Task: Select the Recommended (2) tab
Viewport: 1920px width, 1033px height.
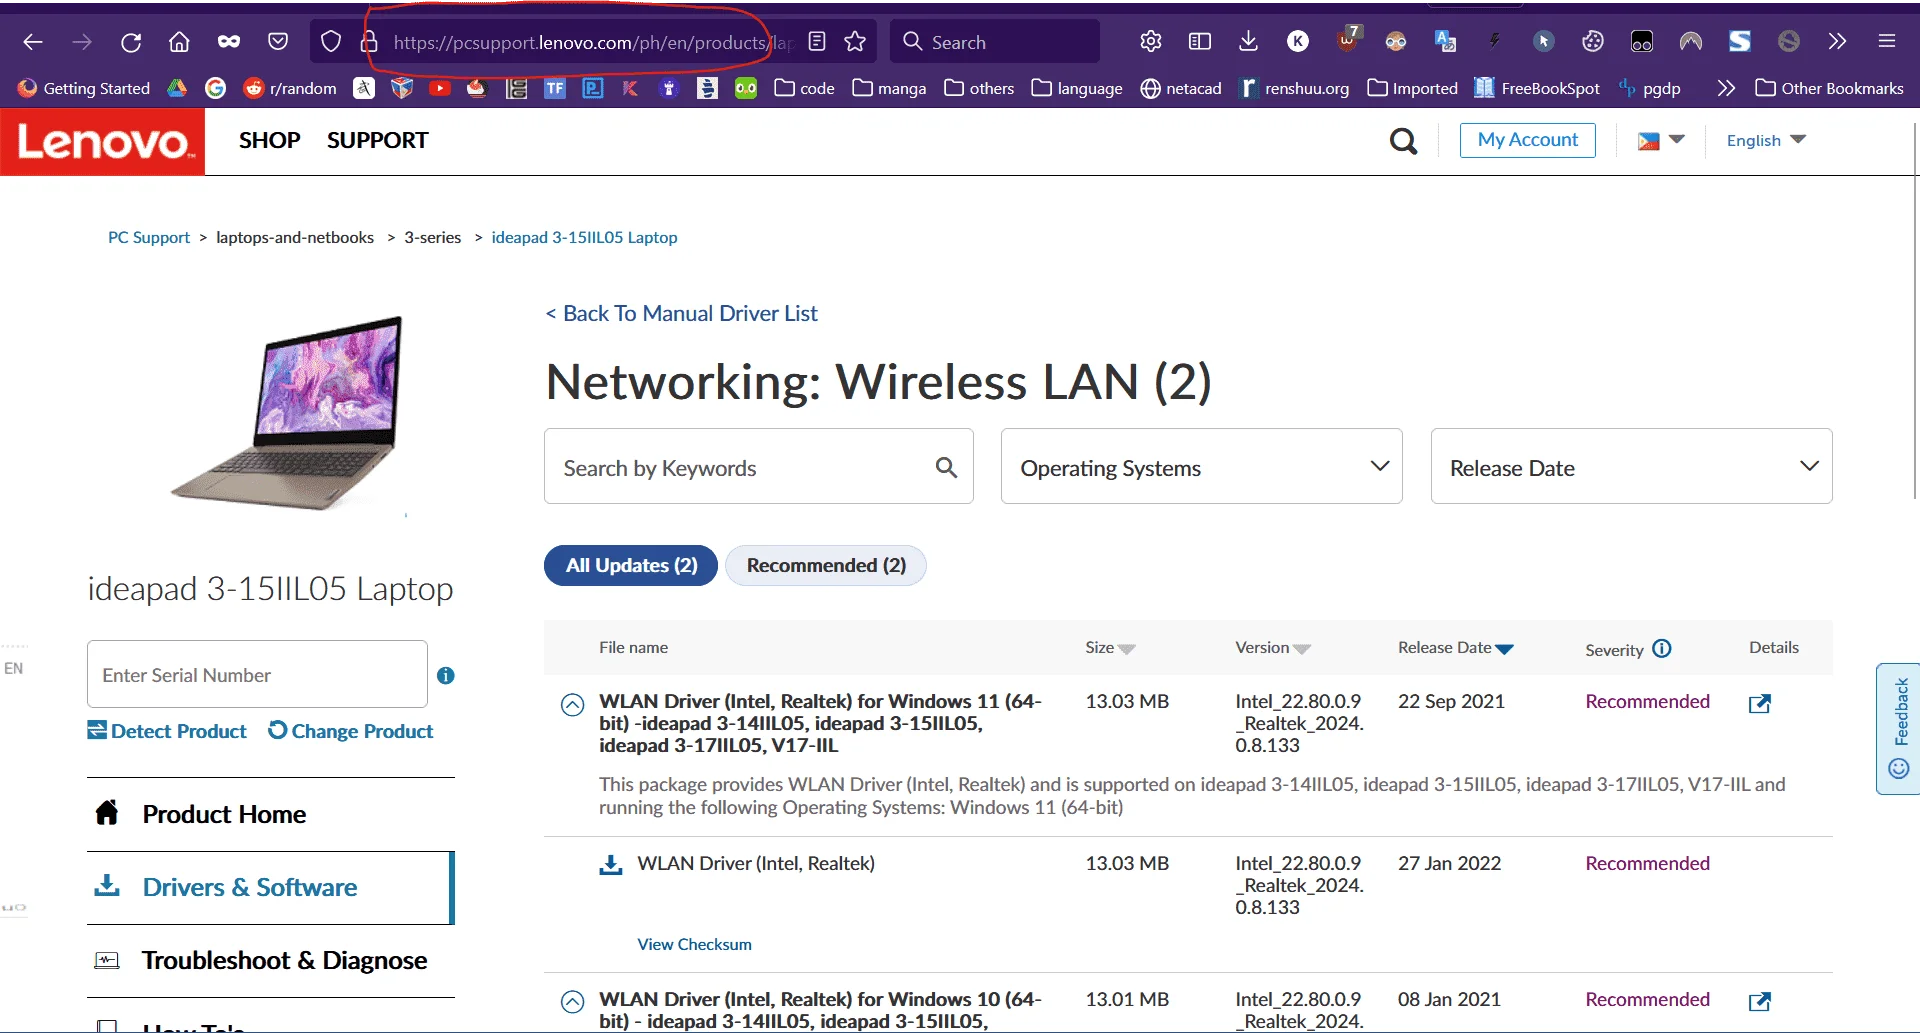Action: (x=826, y=565)
